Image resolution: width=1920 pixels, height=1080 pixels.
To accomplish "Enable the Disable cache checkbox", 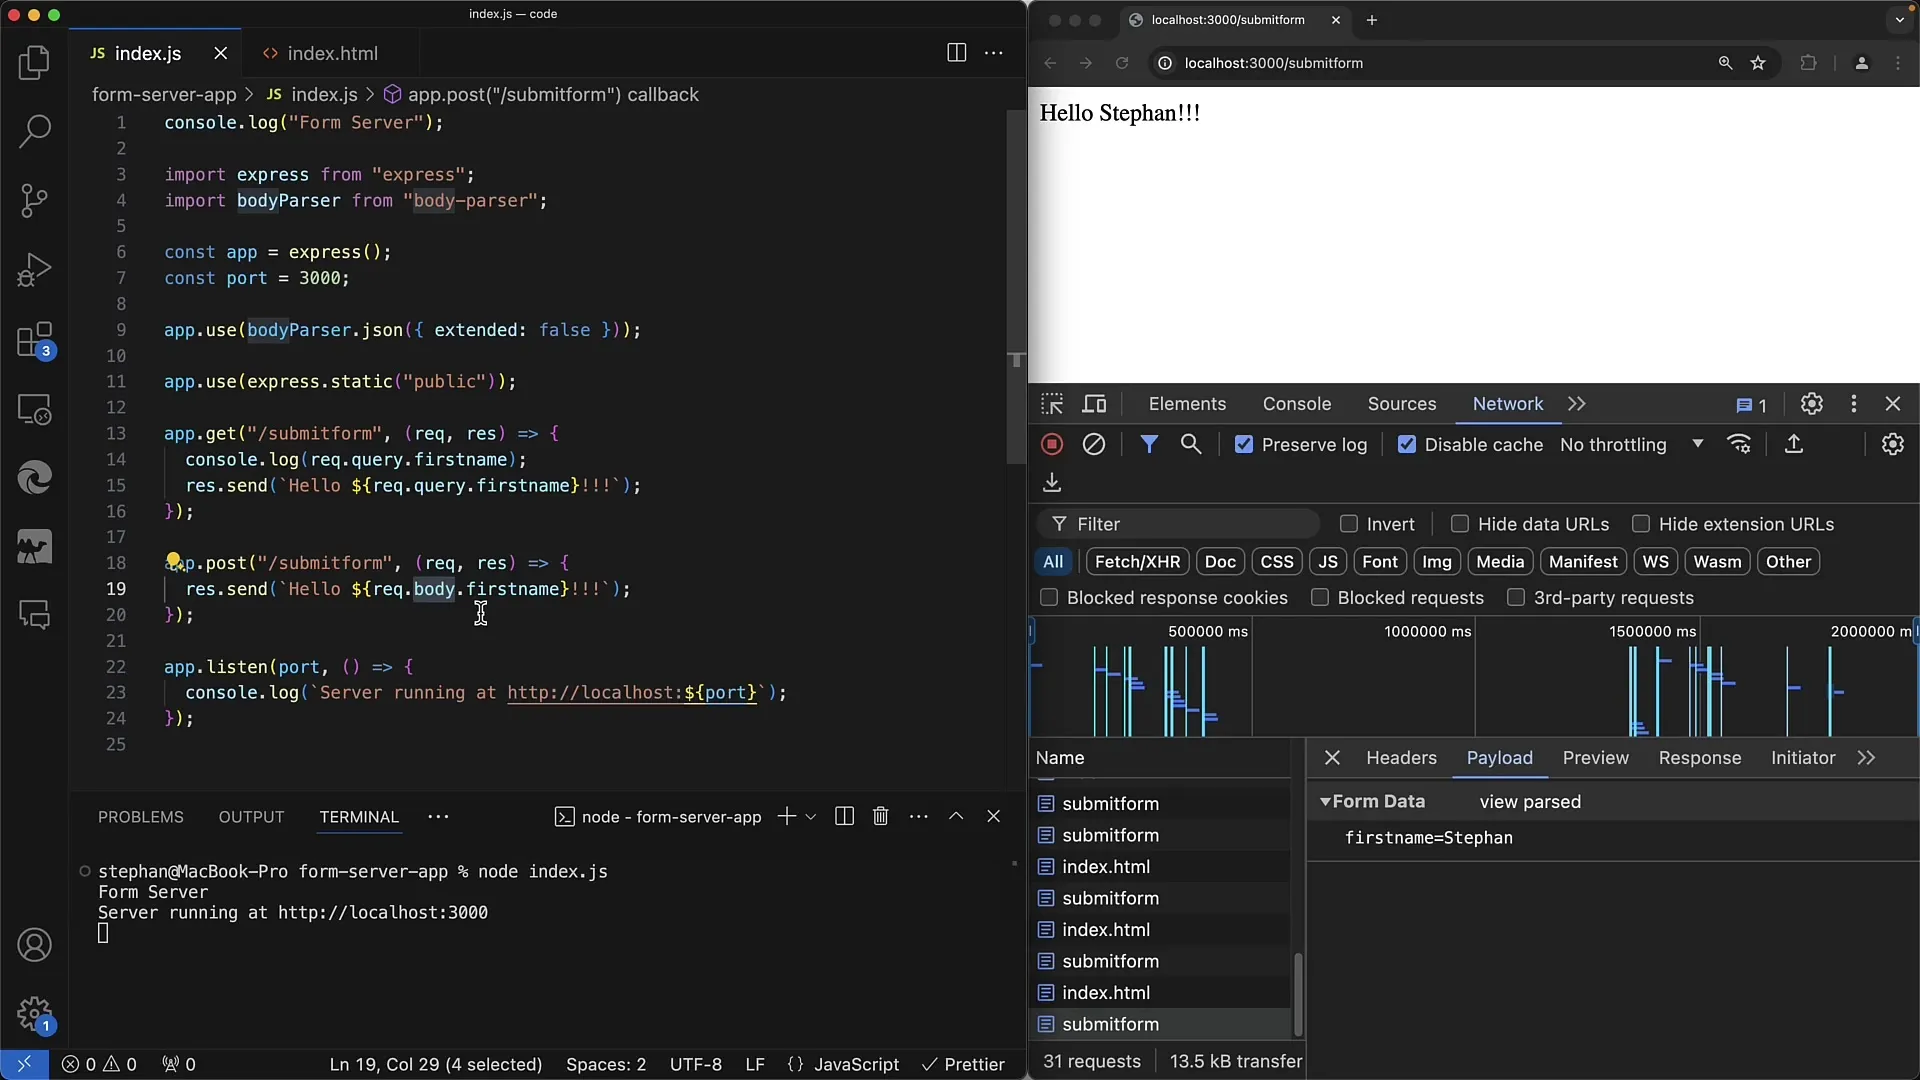I will [x=1407, y=444].
